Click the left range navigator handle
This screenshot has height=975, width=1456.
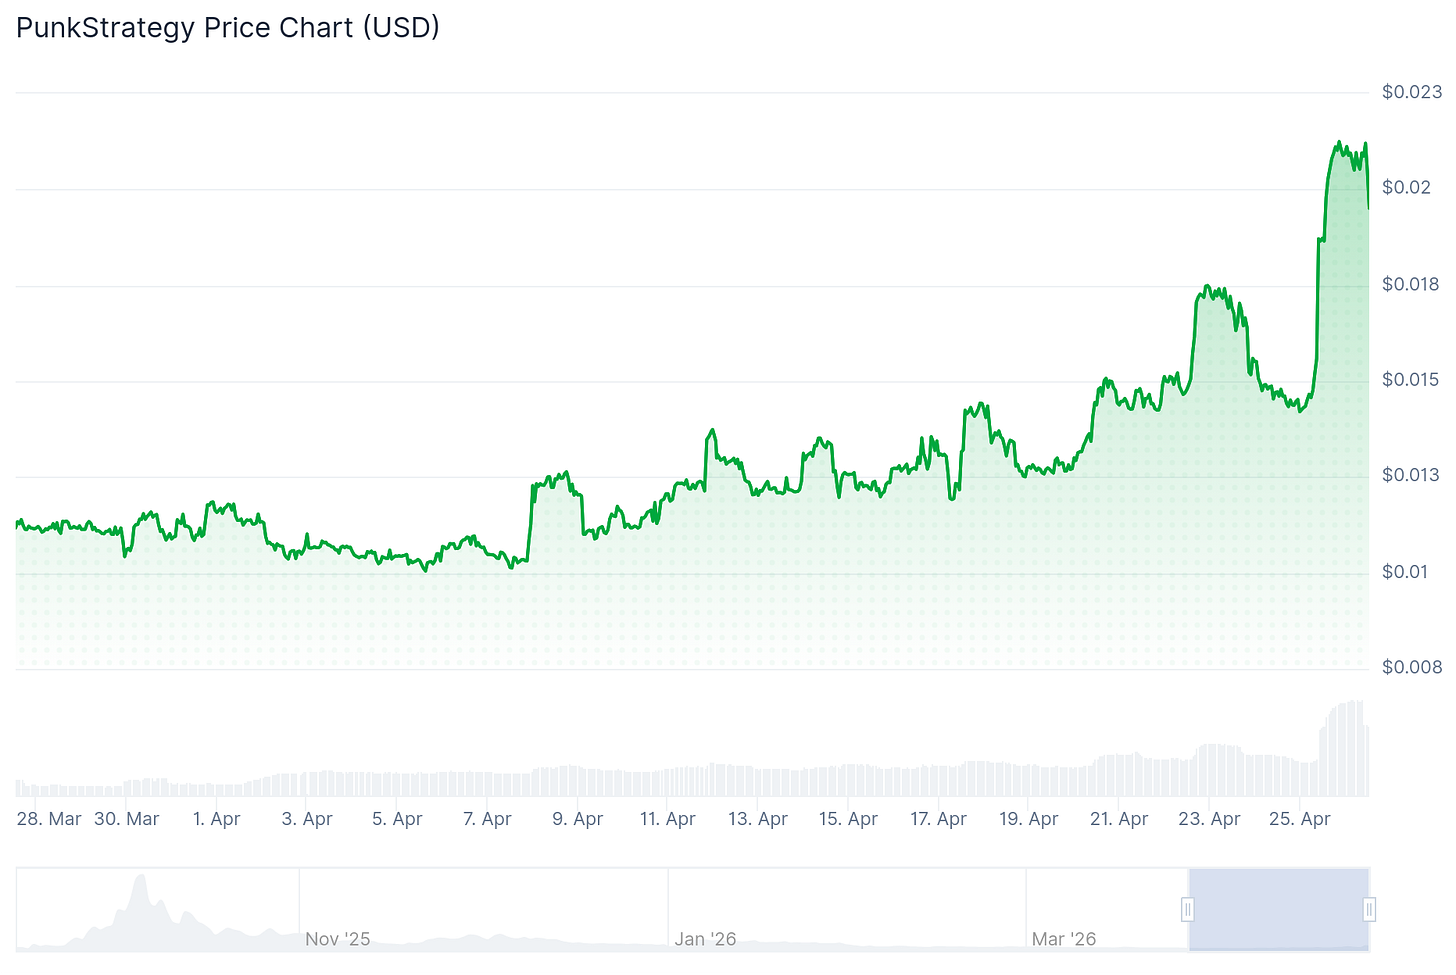click(x=1187, y=909)
